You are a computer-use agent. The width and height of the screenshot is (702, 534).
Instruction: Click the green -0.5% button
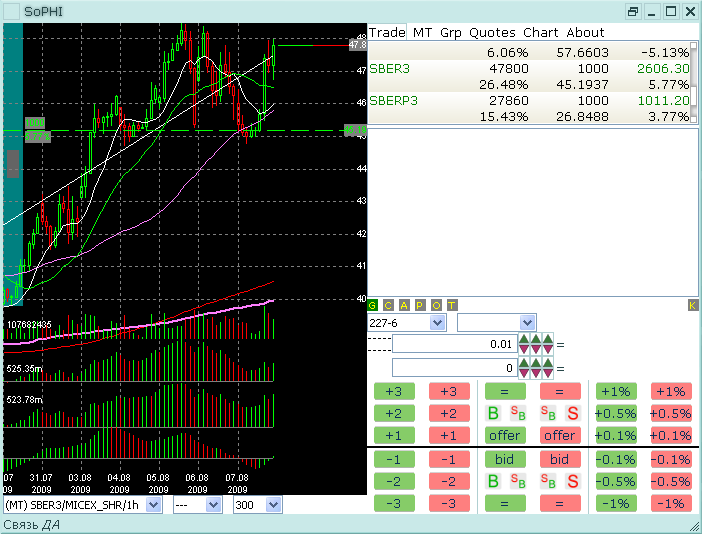pyautogui.click(x=616, y=481)
